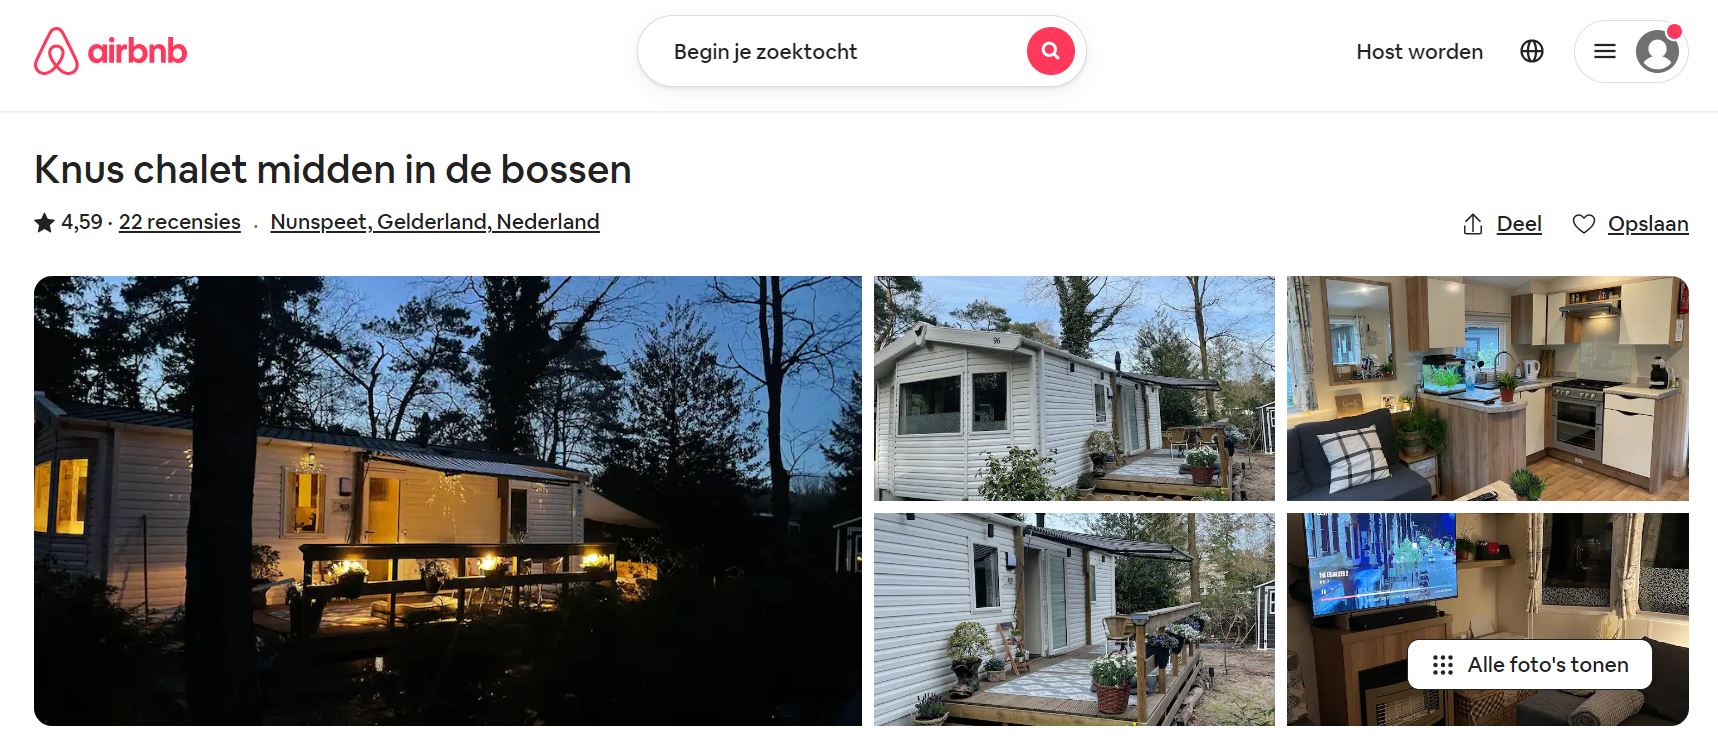1718x744 pixels.
Task: Open Nunspeet, Gelderland, Nederland location link
Action: click(435, 222)
